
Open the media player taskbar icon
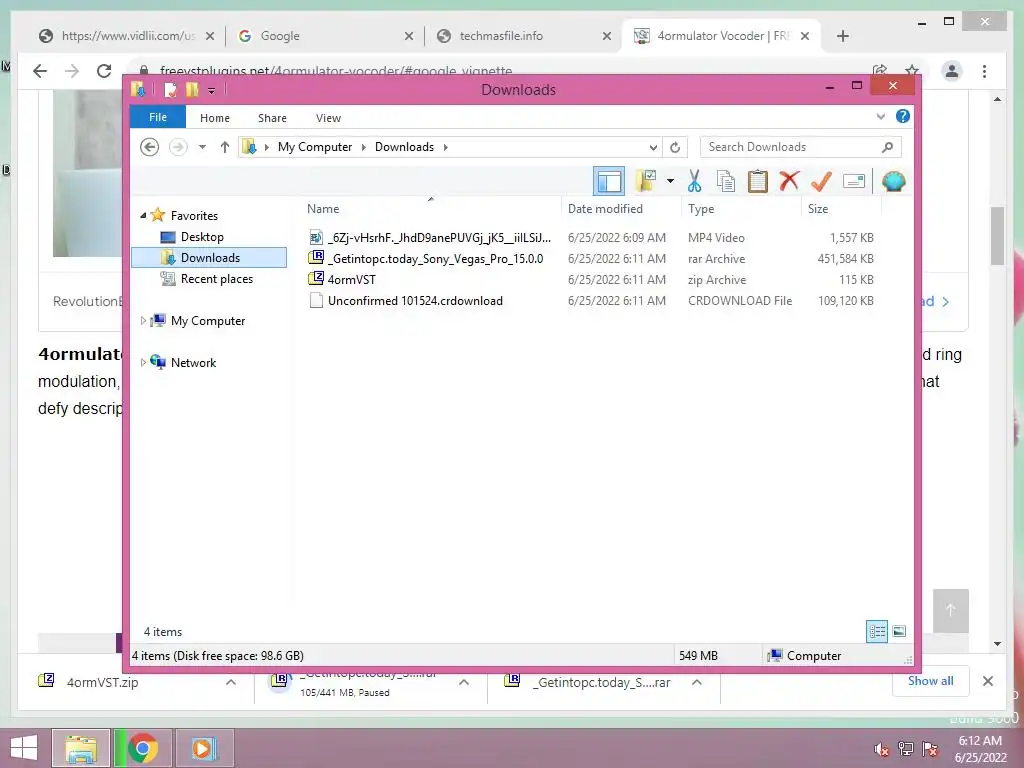202,748
